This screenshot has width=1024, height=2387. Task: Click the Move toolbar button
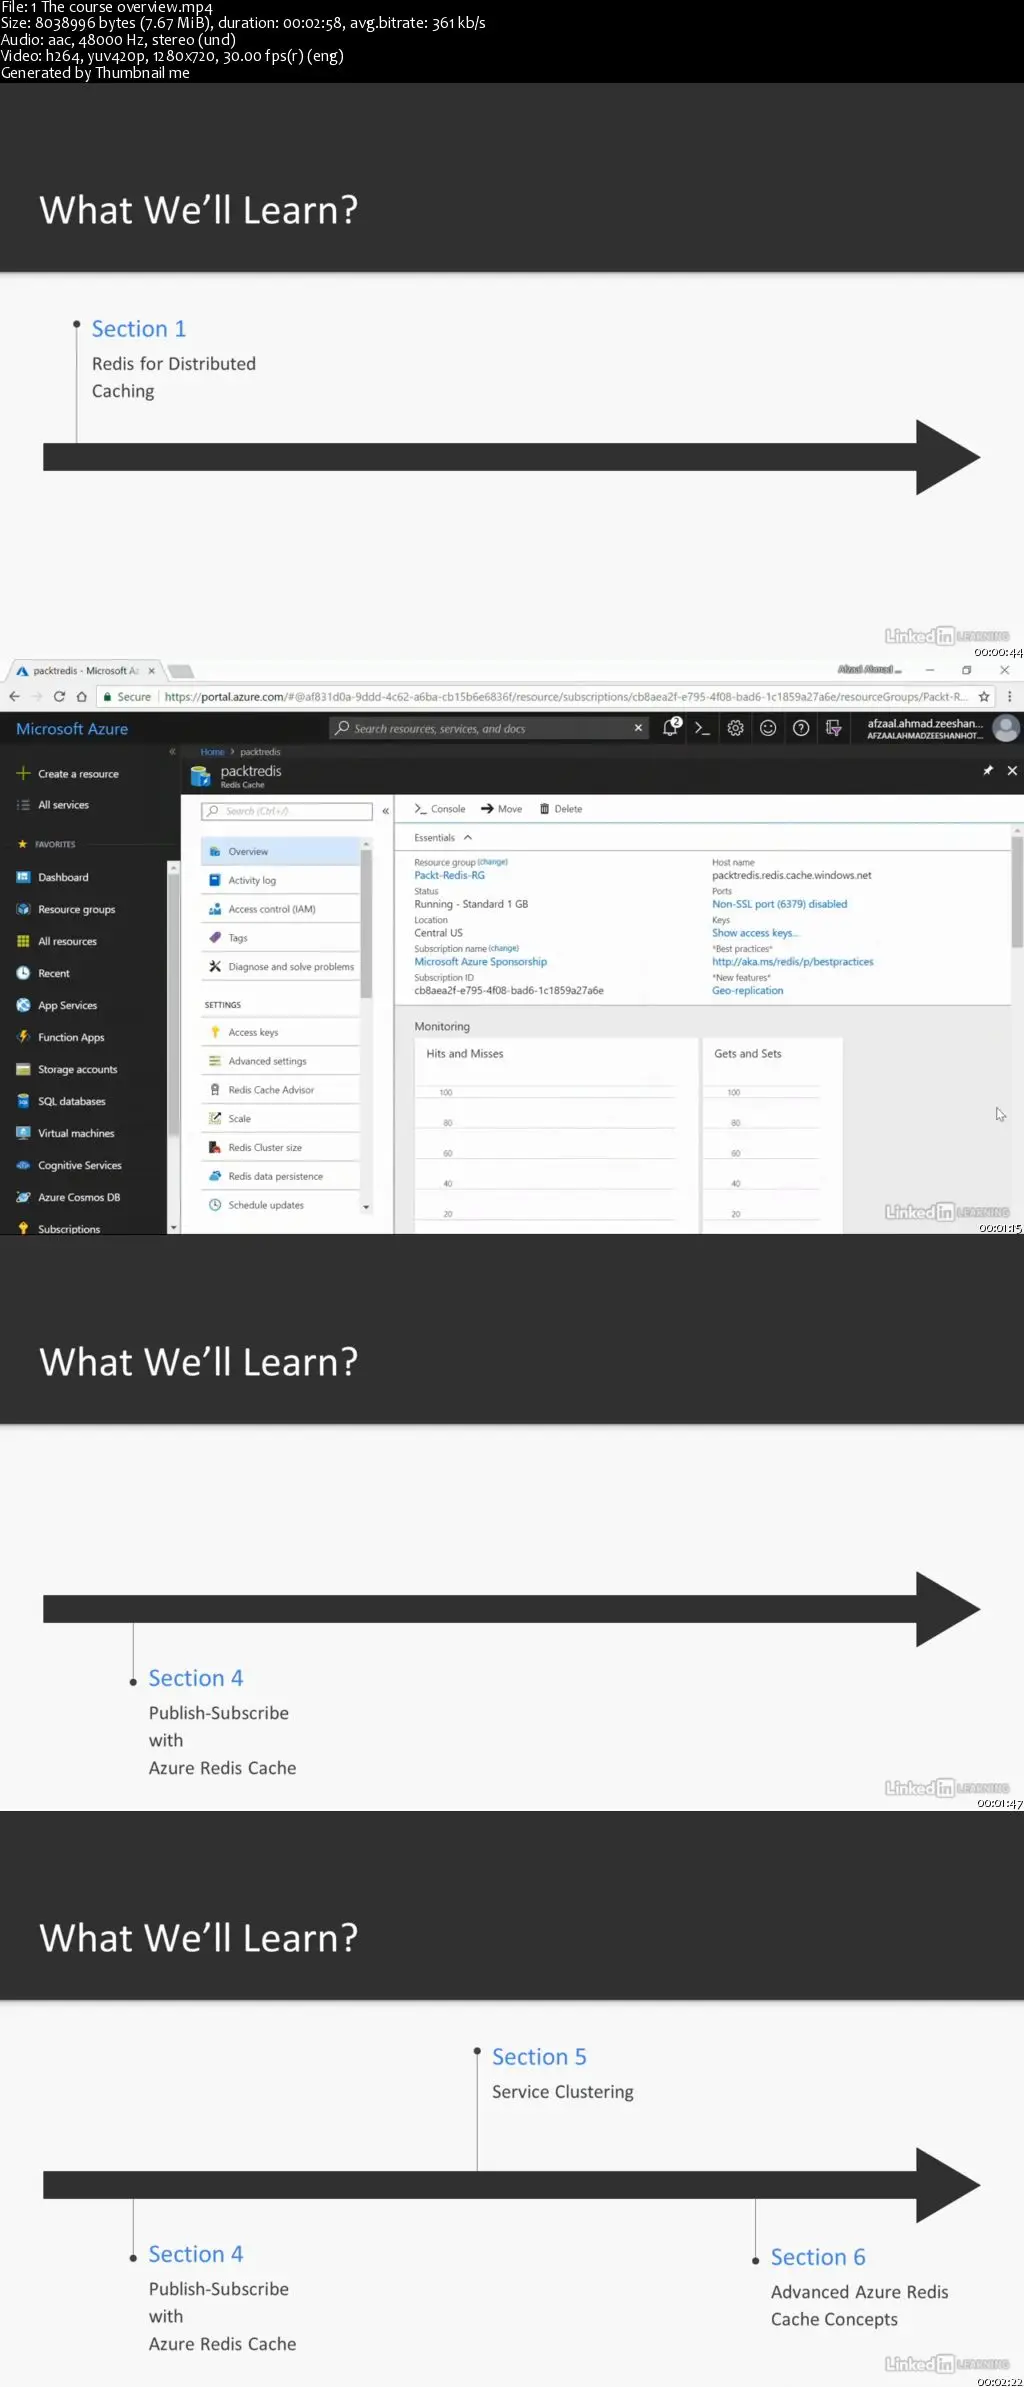pyautogui.click(x=502, y=809)
